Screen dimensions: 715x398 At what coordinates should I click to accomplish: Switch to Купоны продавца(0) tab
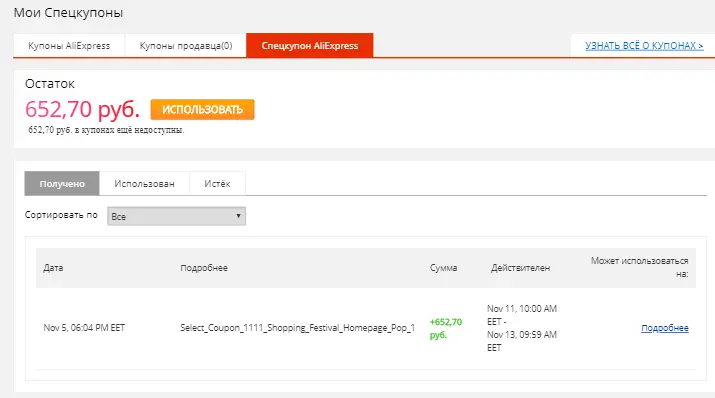[x=186, y=46]
